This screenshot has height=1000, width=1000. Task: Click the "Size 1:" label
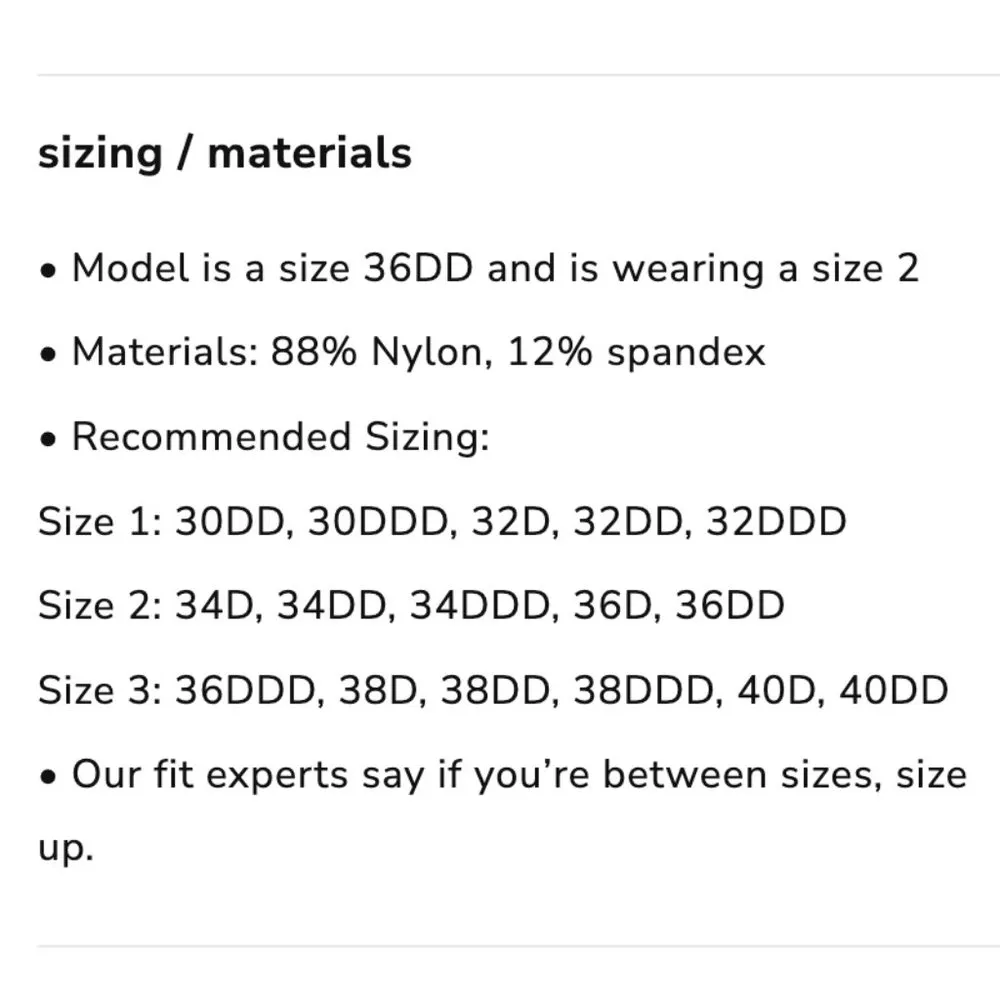click(x=99, y=522)
